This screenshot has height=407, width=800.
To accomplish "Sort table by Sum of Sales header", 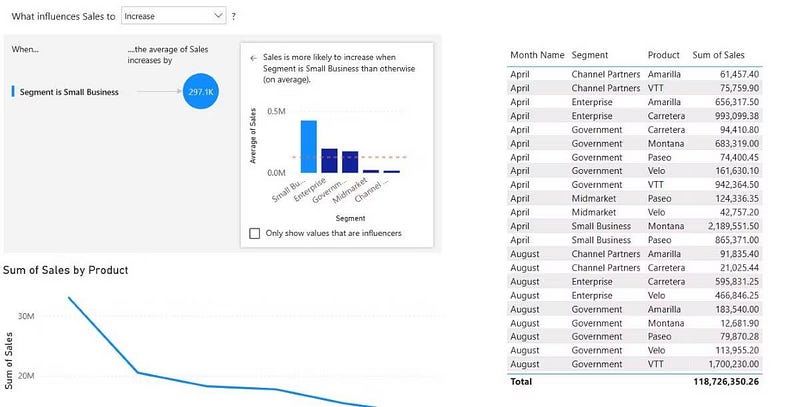I will (718, 55).
